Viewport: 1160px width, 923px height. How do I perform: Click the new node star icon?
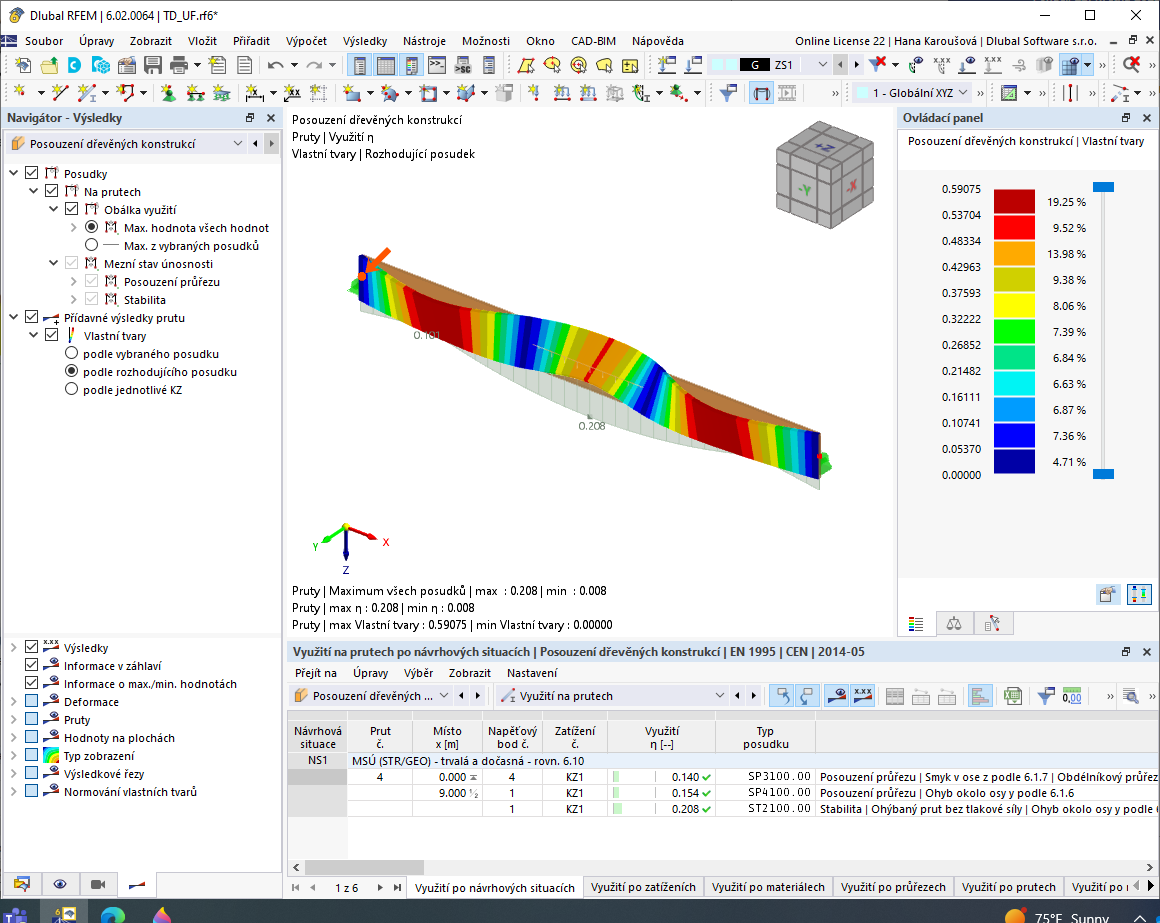[x=20, y=92]
